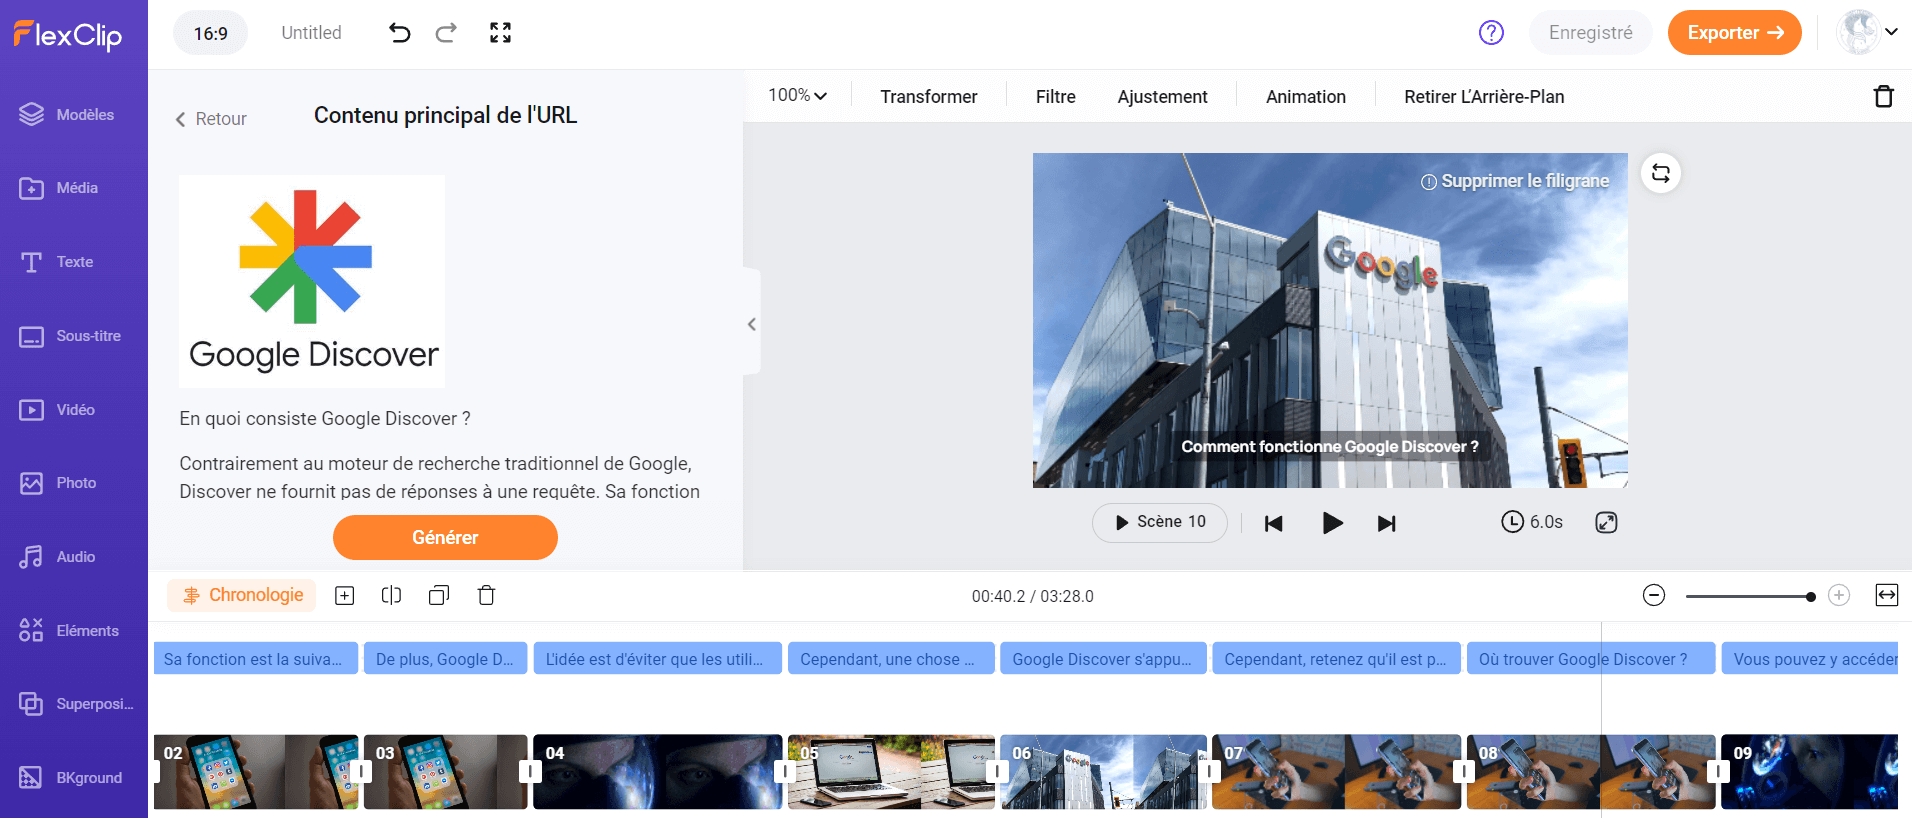
Task: Open the Eléments sidebar panel
Action: click(x=69, y=631)
